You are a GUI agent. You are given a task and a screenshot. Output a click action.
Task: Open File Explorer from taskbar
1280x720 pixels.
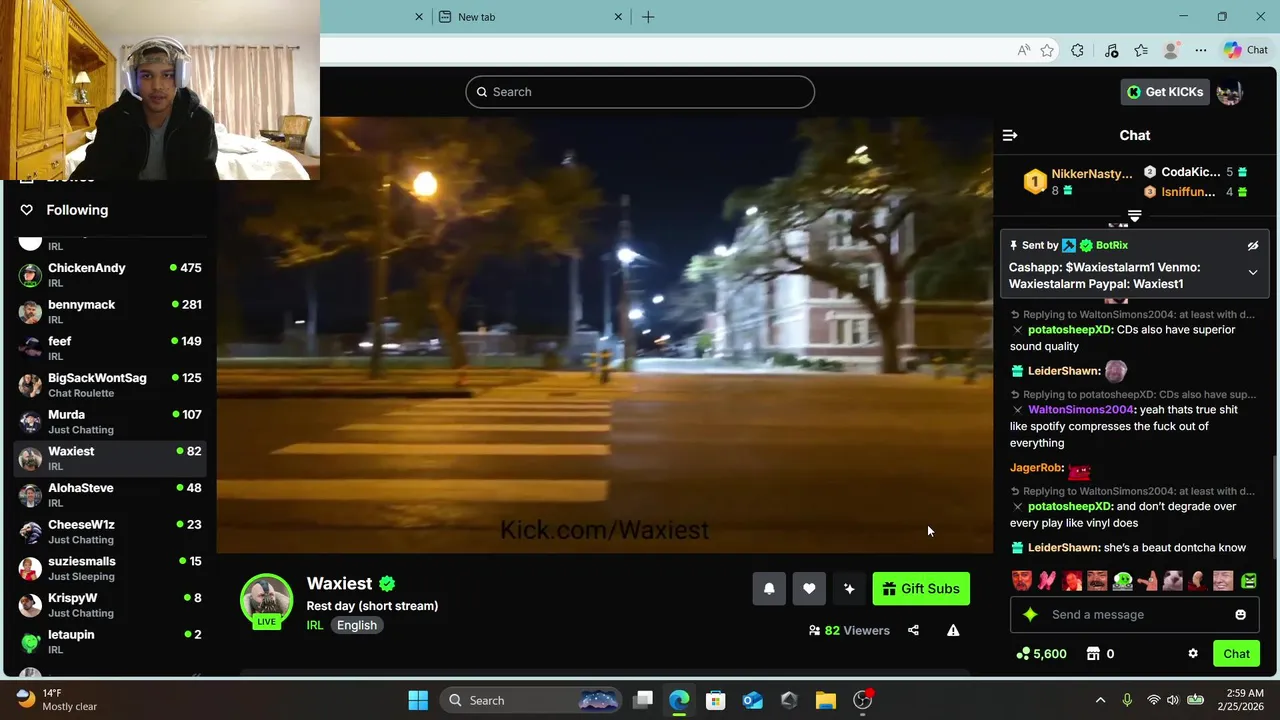click(825, 700)
